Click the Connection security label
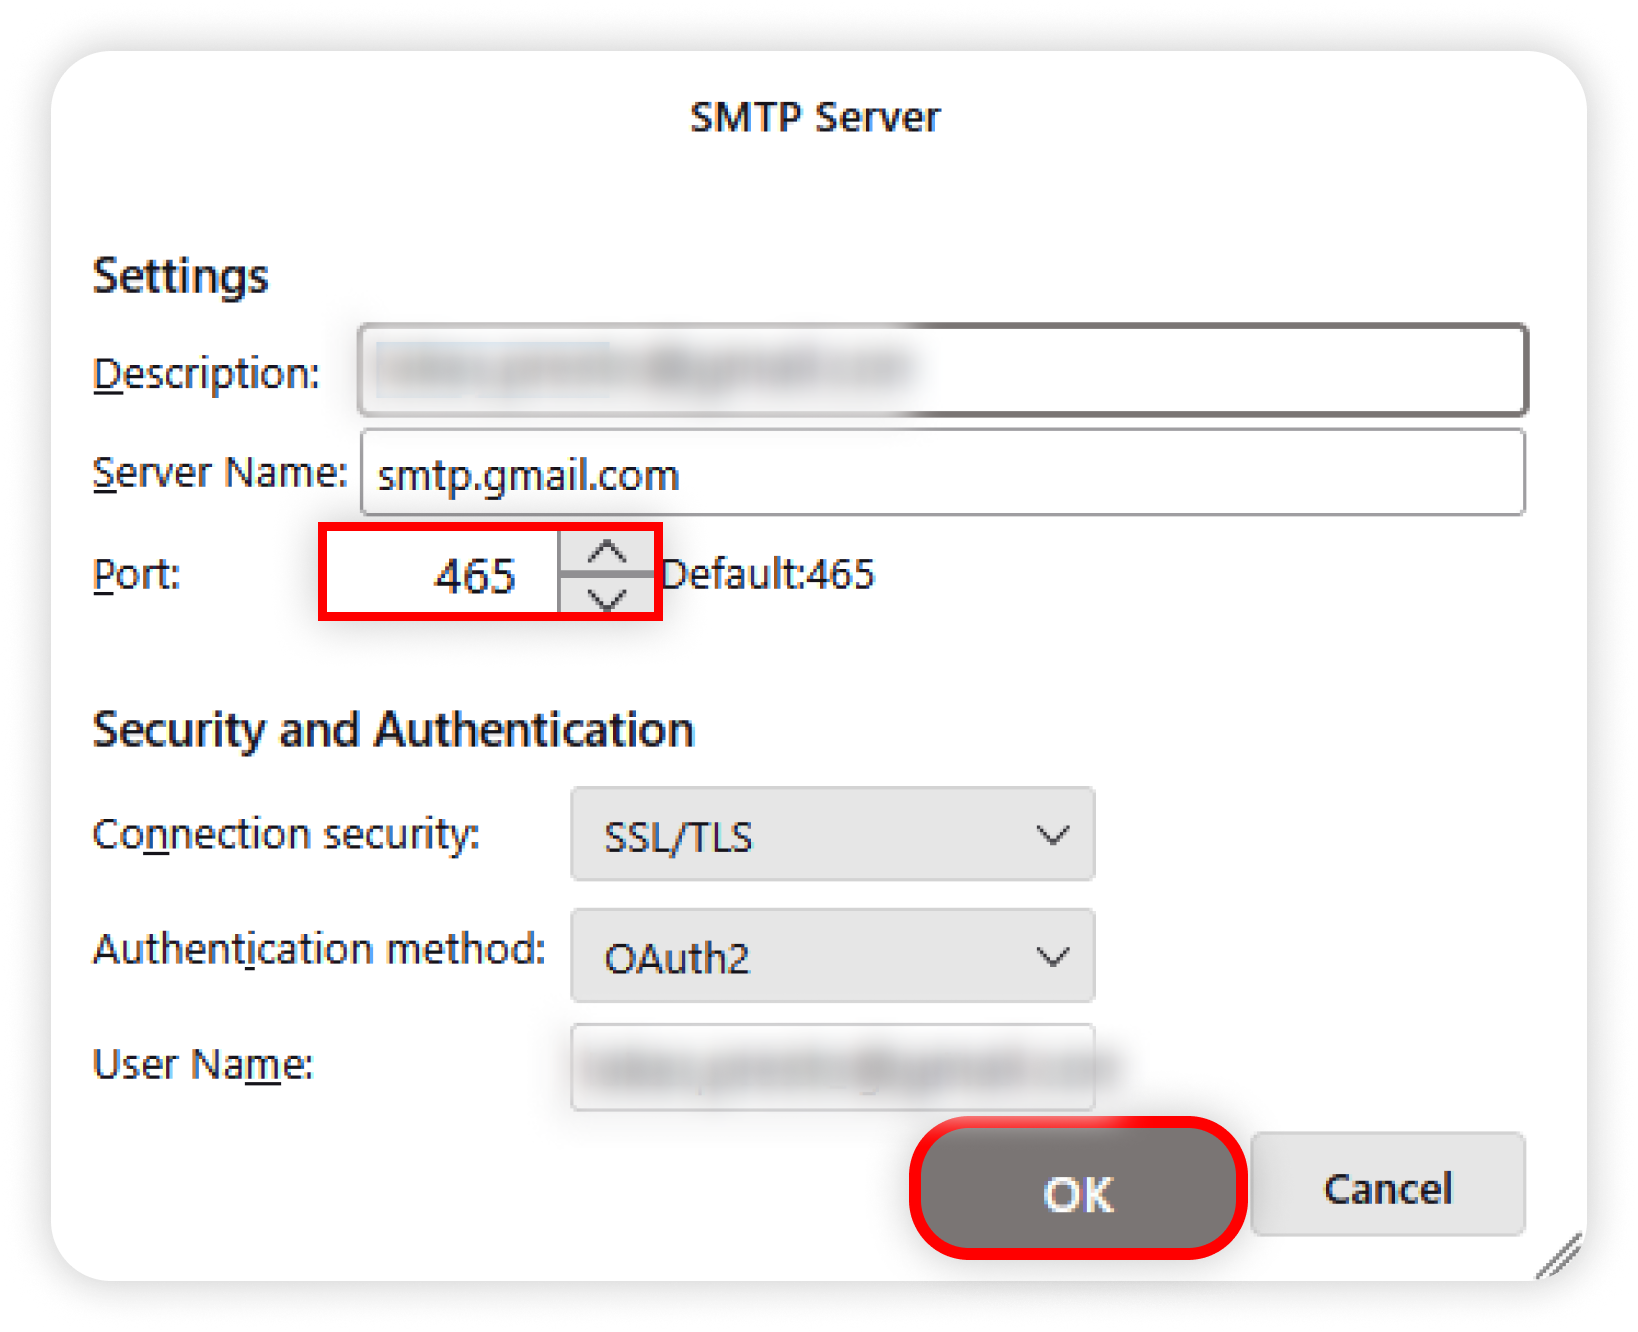 click(x=286, y=834)
